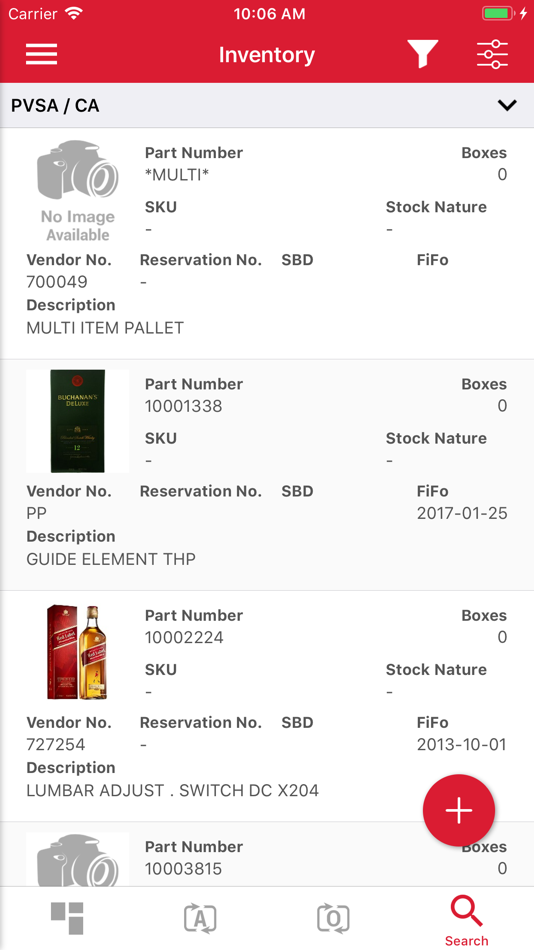Tap the PVSA / CA location header
534x950 pixels.
[267, 105]
